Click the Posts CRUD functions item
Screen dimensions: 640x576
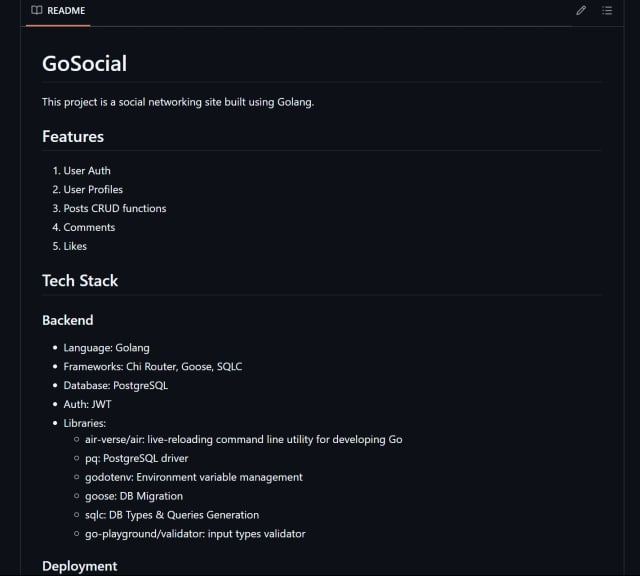(115, 209)
